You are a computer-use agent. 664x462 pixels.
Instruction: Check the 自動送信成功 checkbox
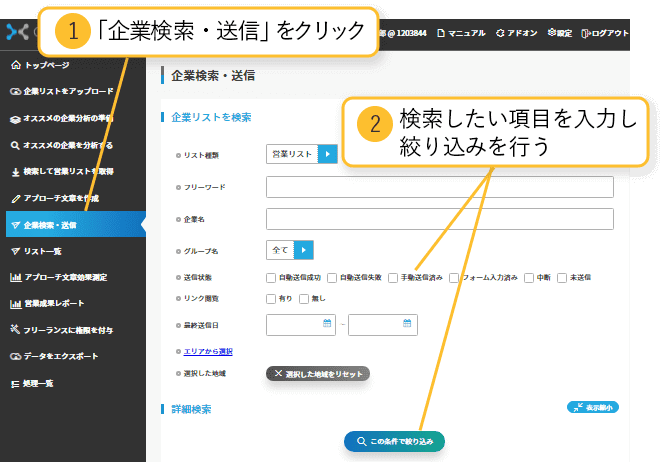pos(271,278)
